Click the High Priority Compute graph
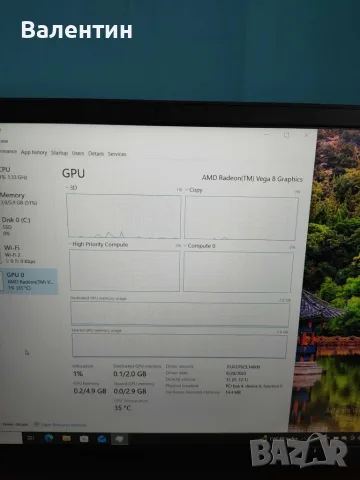The height and width of the screenshot is (480, 360). coord(124,271)
